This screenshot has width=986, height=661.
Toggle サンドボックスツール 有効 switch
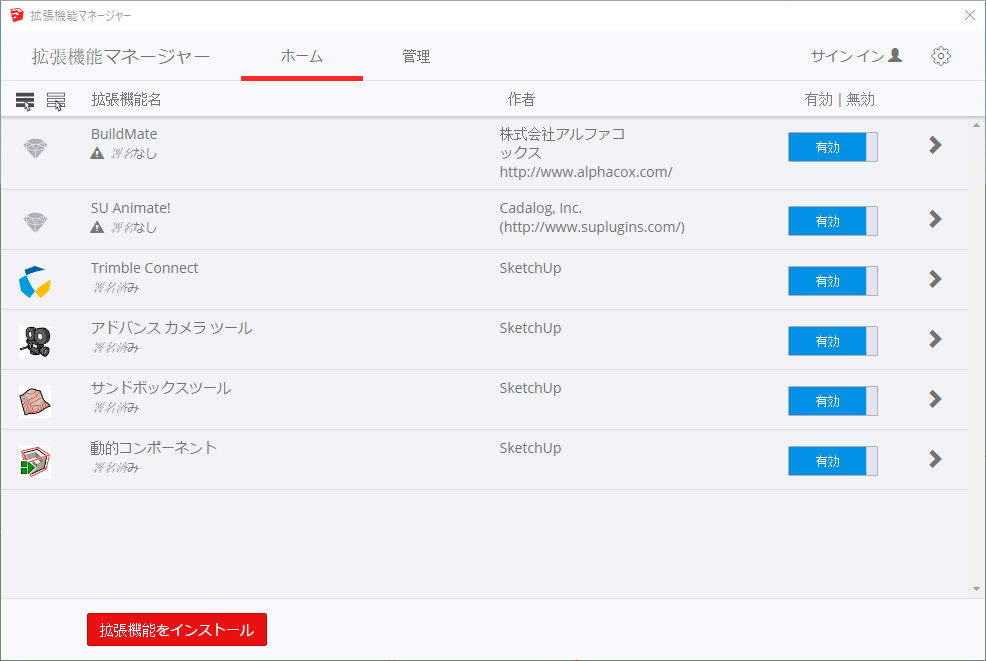(x=833, y=401)
